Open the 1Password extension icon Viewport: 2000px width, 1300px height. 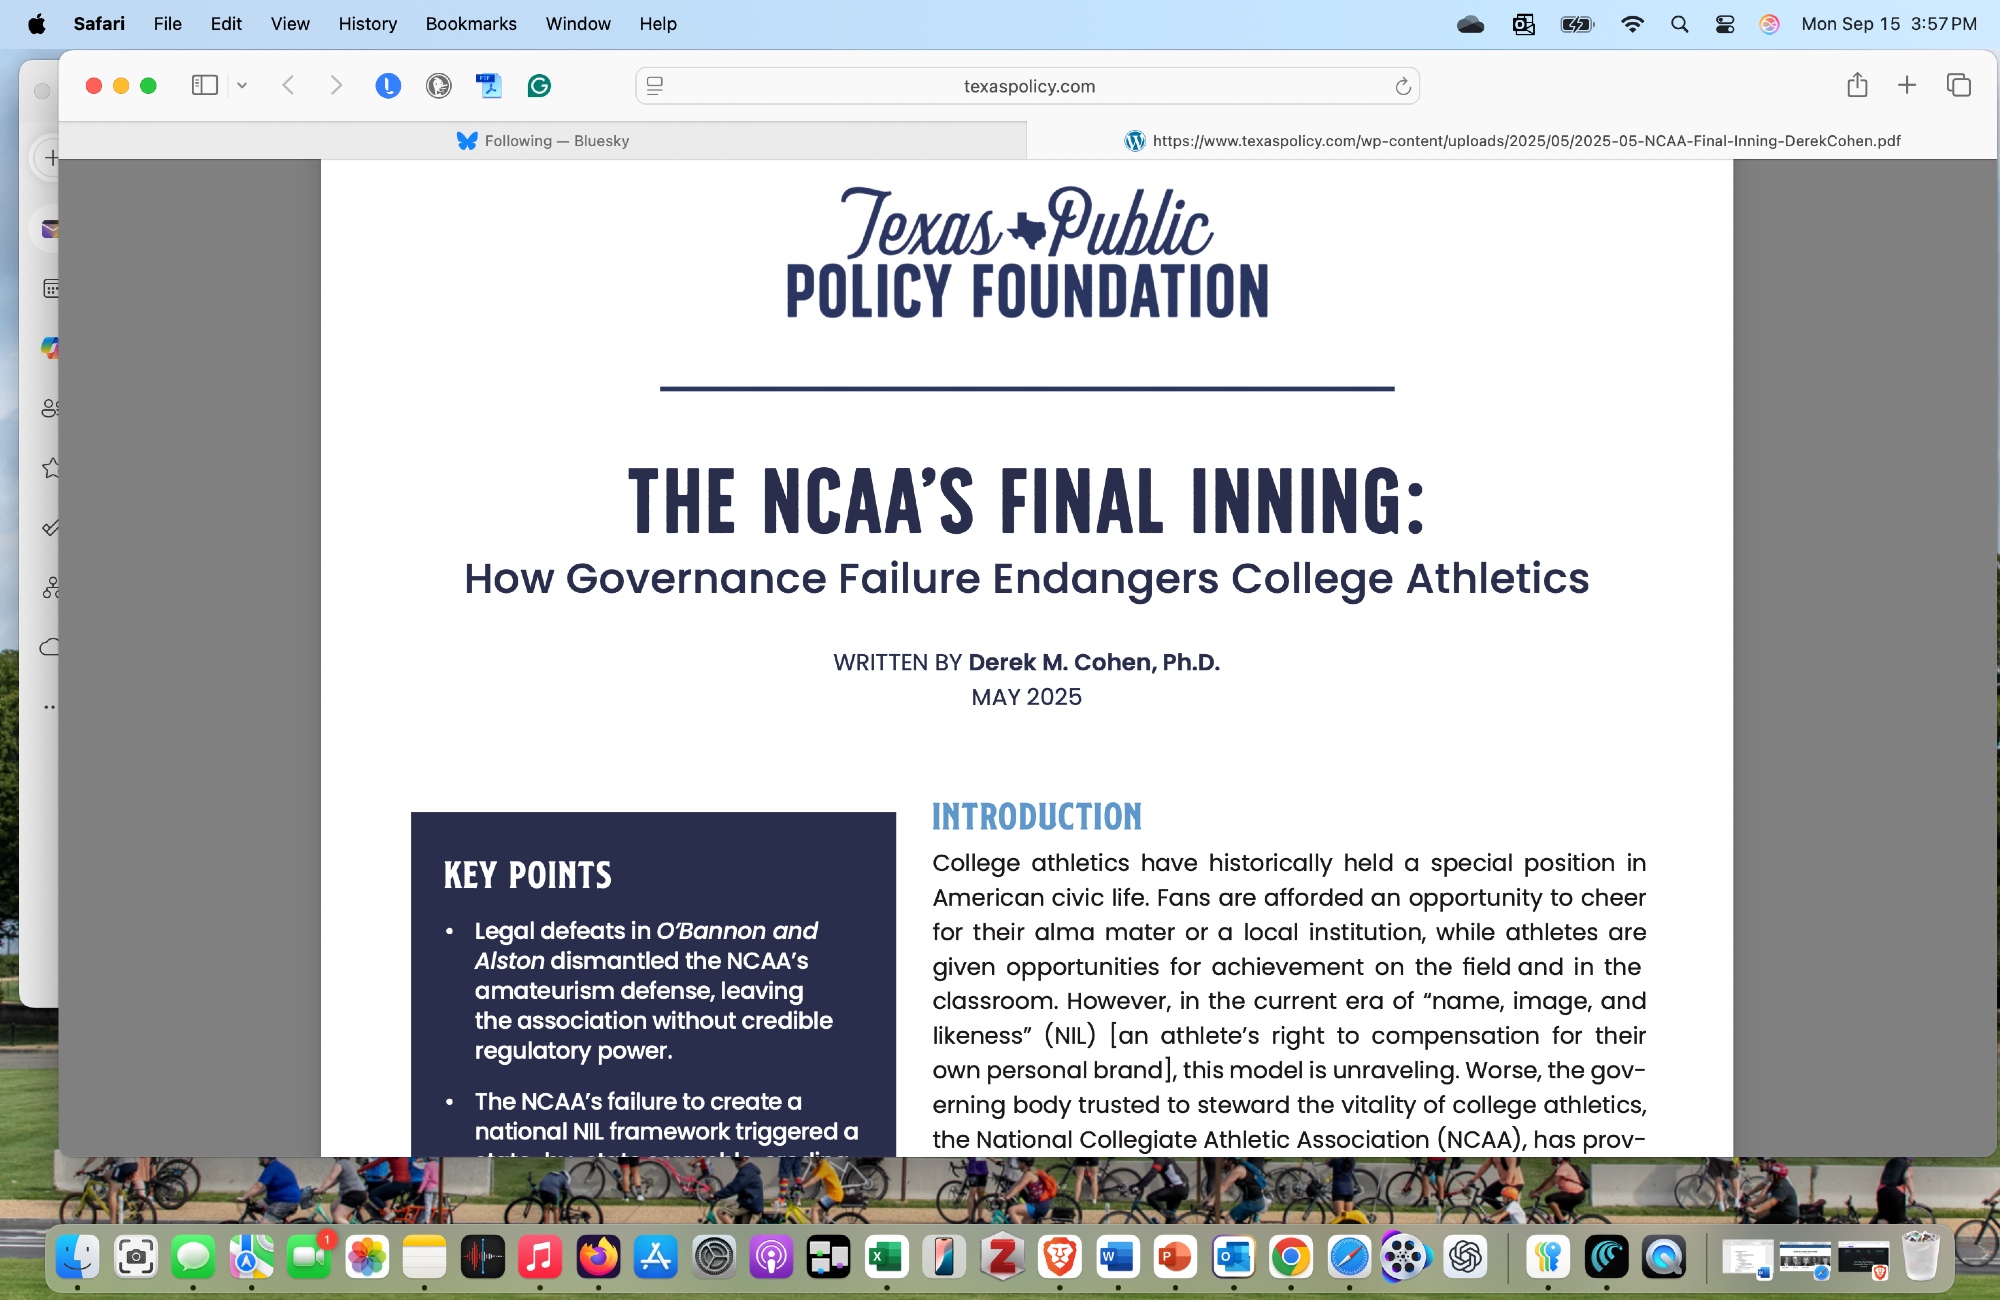(x=388, y=86)
